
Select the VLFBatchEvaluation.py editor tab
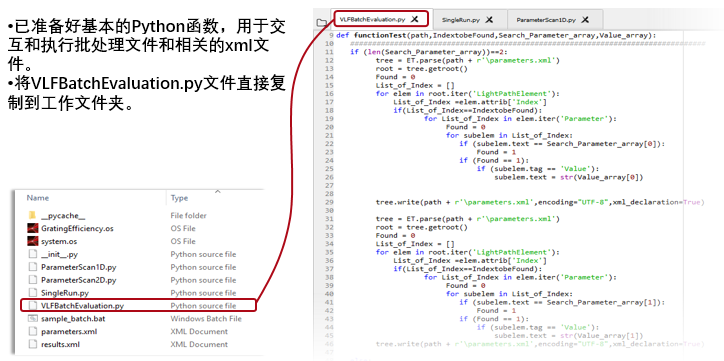[x=372, y=19]
